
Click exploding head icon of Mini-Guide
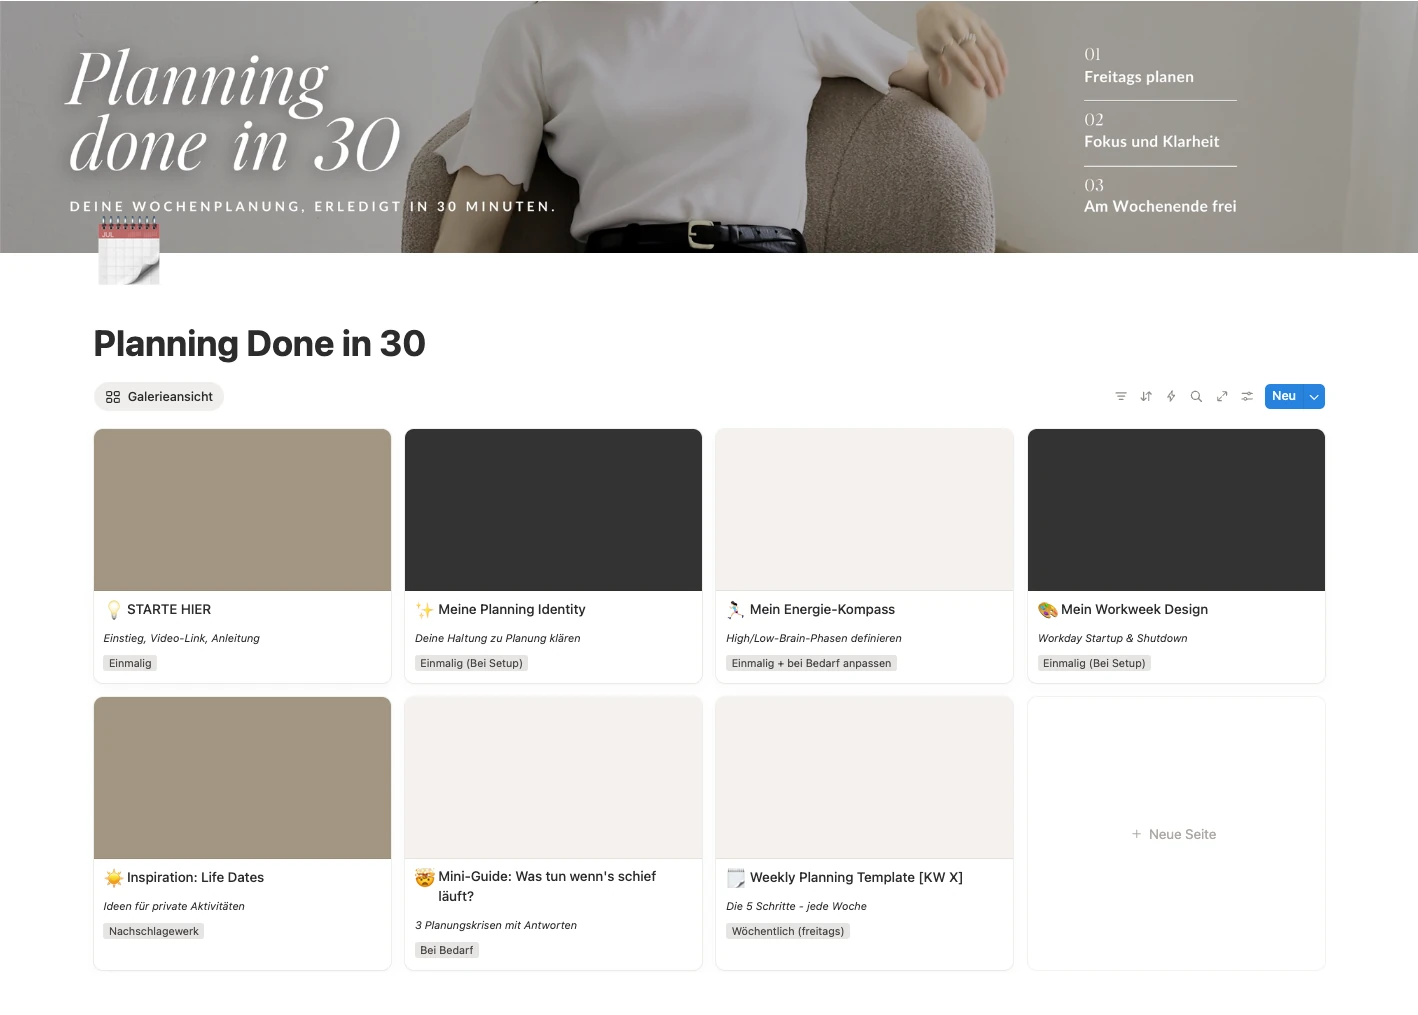coord(425,878)
